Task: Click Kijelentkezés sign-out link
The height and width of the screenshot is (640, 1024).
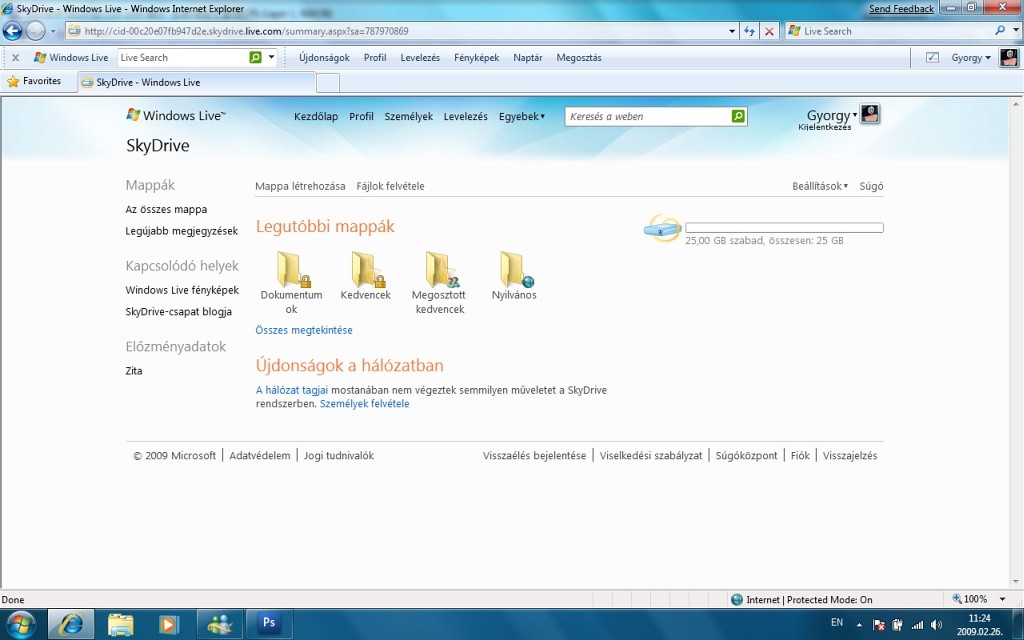Action: (x=825, y=127)
